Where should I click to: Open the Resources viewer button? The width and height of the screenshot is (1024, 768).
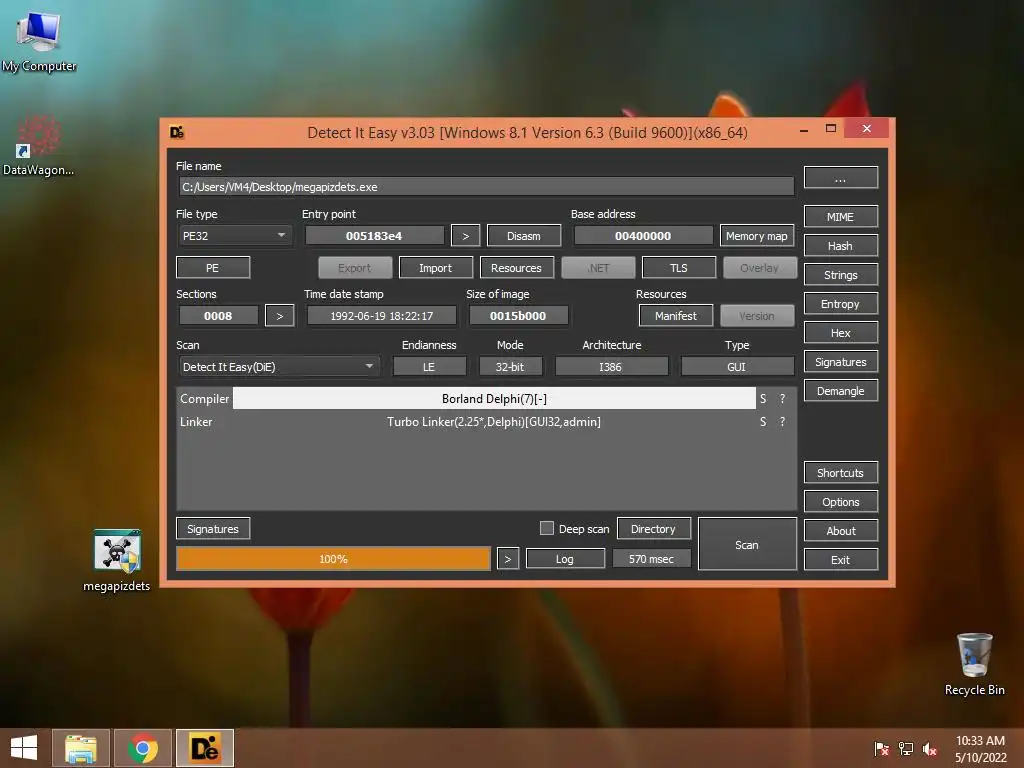(x=517, y=268)
